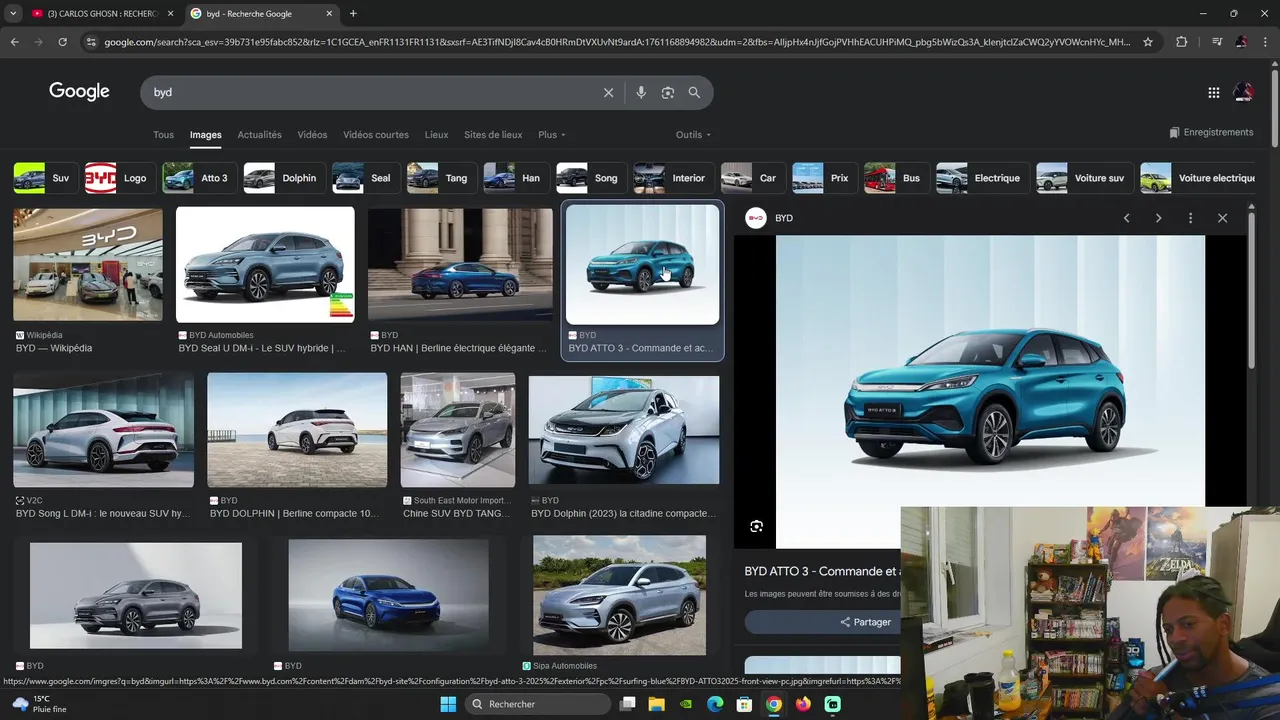Launch Microsoft Edge from the taskbar
Image resolution: width=1280 pixels, height=720 pixels.
pos(715,704)
